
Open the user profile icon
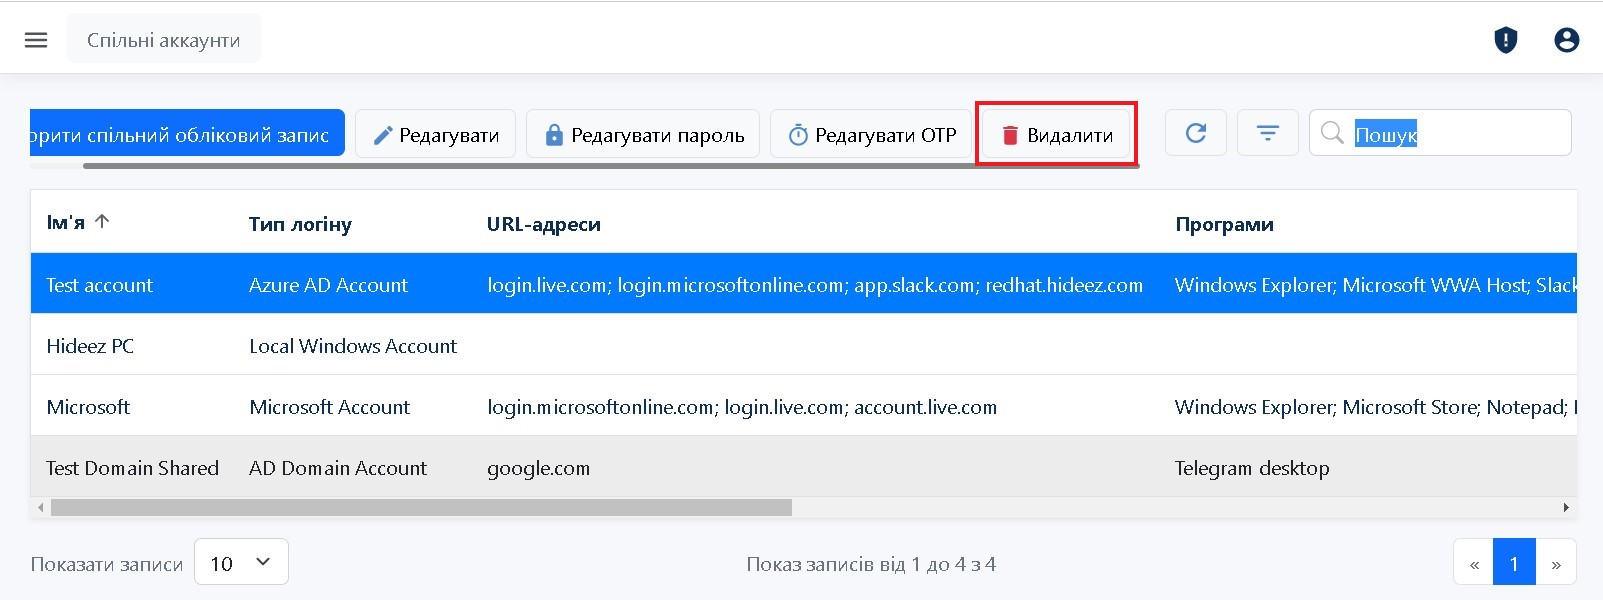point(1566,40)
